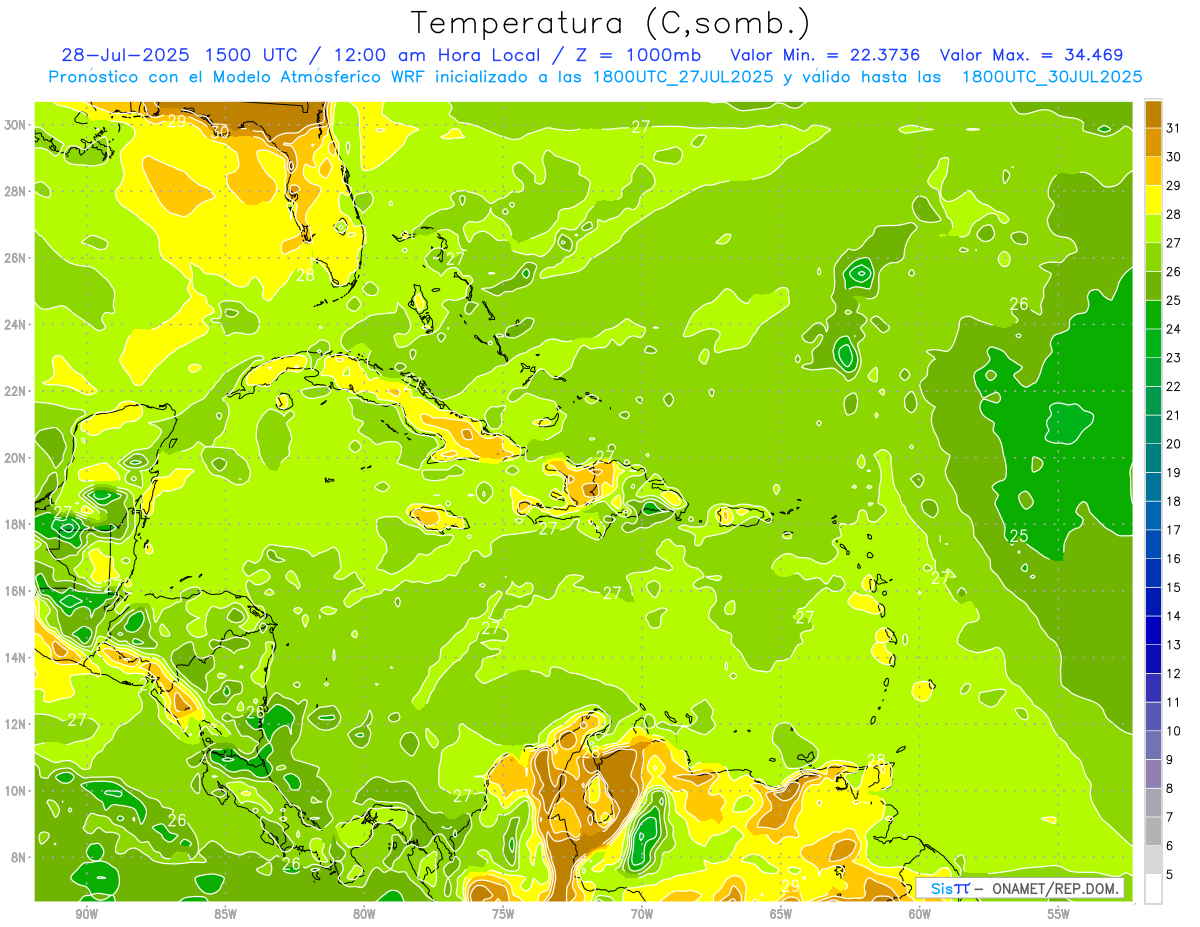Screen dimensions: 1200x927
Task: Click the 90W longitude axis label
Action: coord(86,914)
